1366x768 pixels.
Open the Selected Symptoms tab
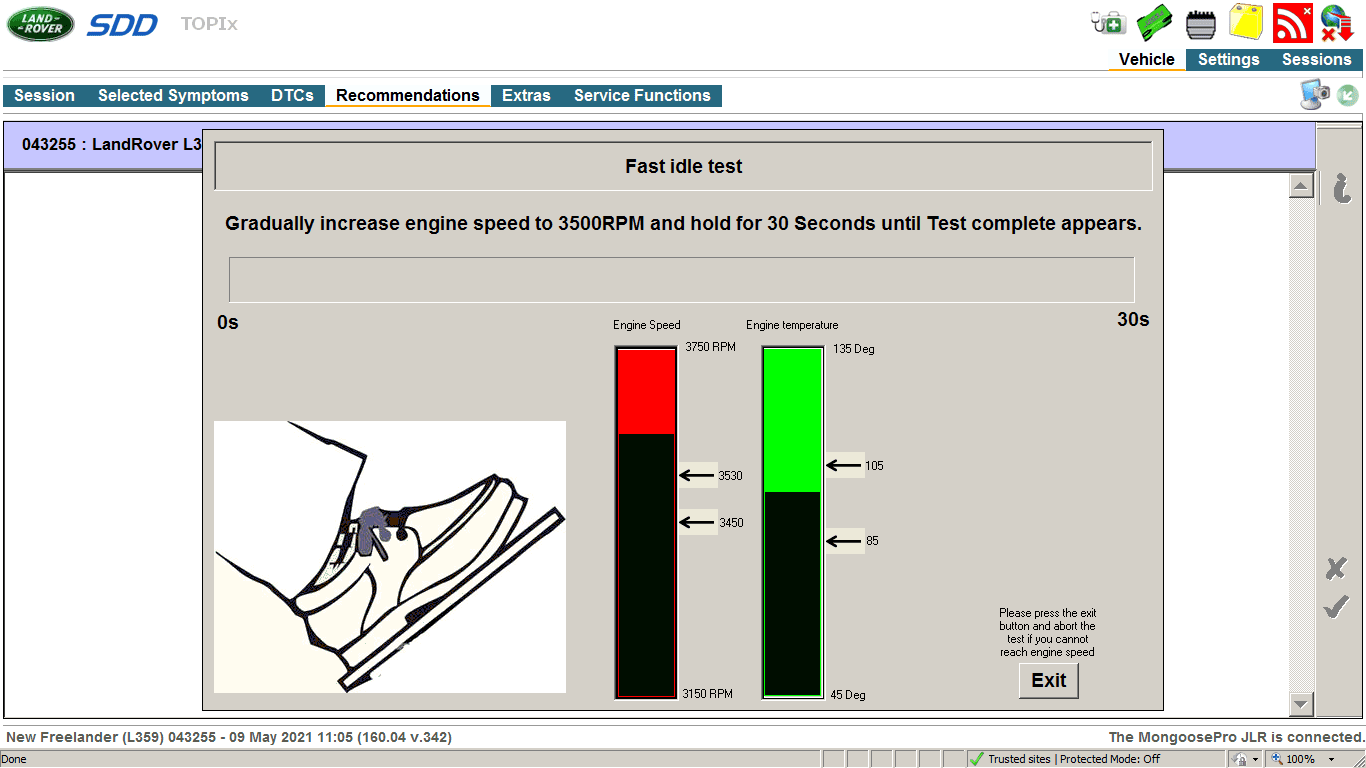click(x=173, y=96)
